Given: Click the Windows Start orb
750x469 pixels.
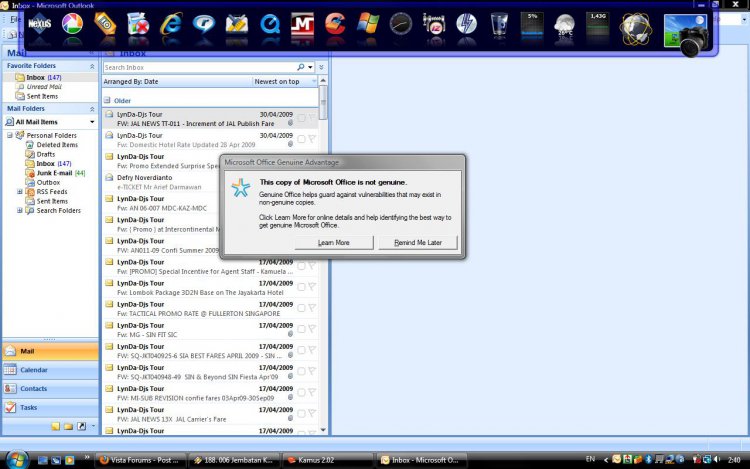Looking at the screenshot, I should point(17,459).
